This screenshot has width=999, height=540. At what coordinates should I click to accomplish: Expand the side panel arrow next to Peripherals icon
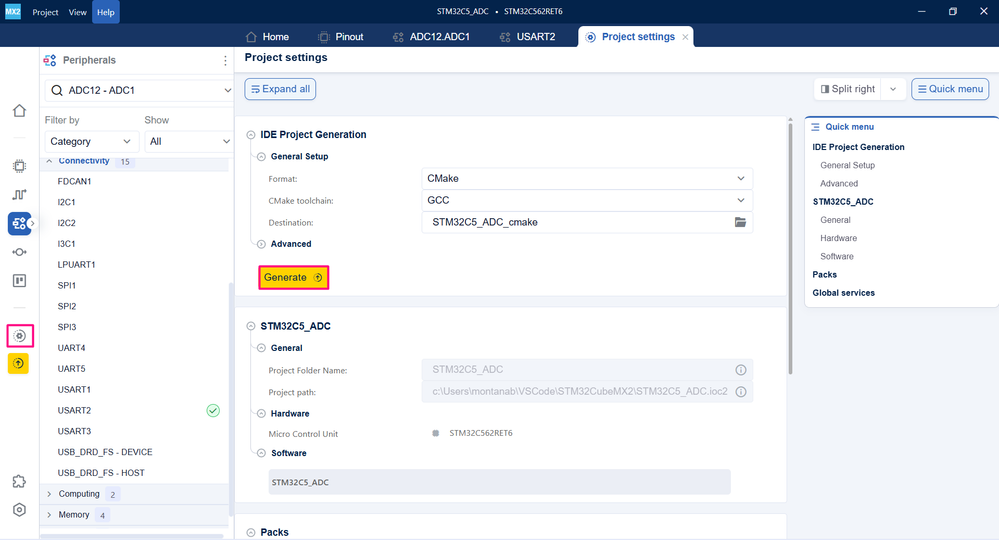(32, 224)
